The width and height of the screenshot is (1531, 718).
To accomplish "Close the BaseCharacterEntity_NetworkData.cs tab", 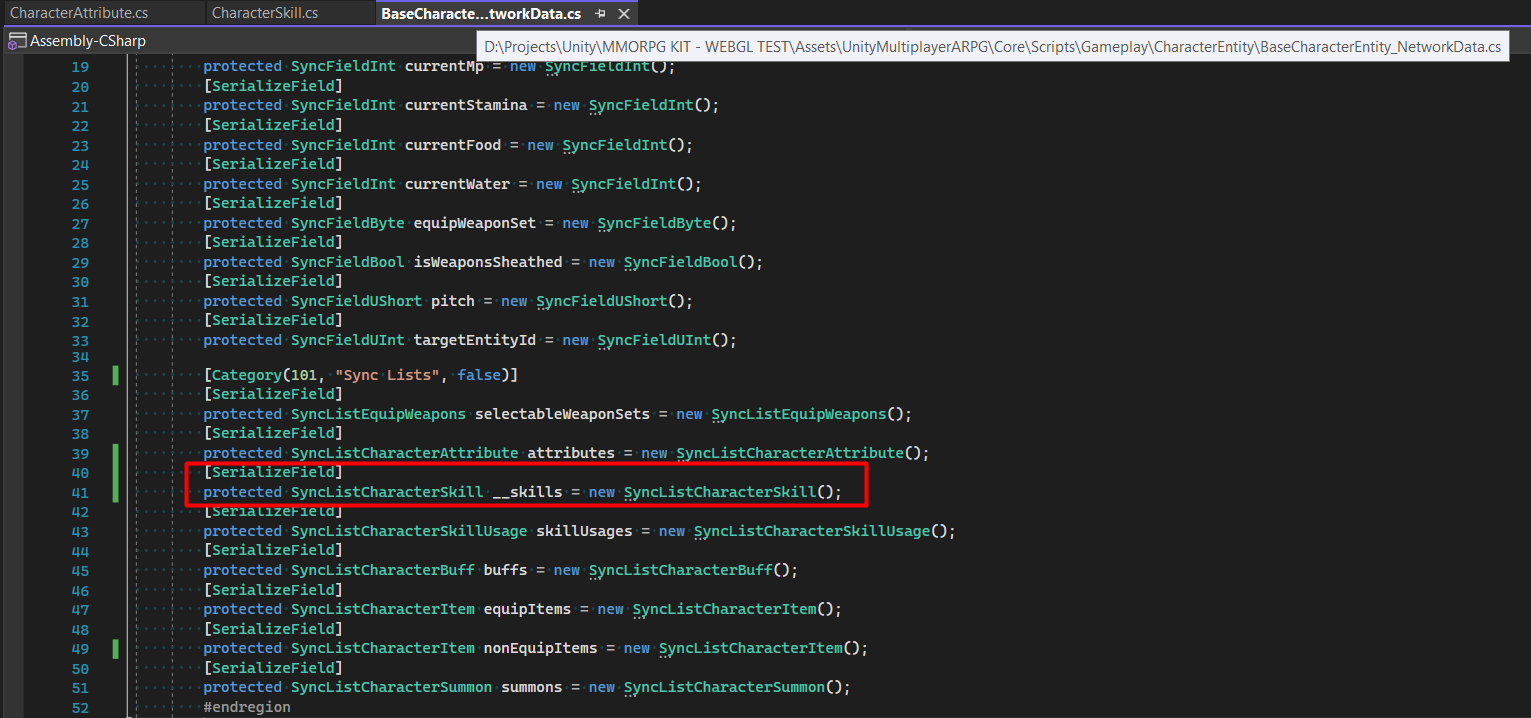I will (624, 14).
